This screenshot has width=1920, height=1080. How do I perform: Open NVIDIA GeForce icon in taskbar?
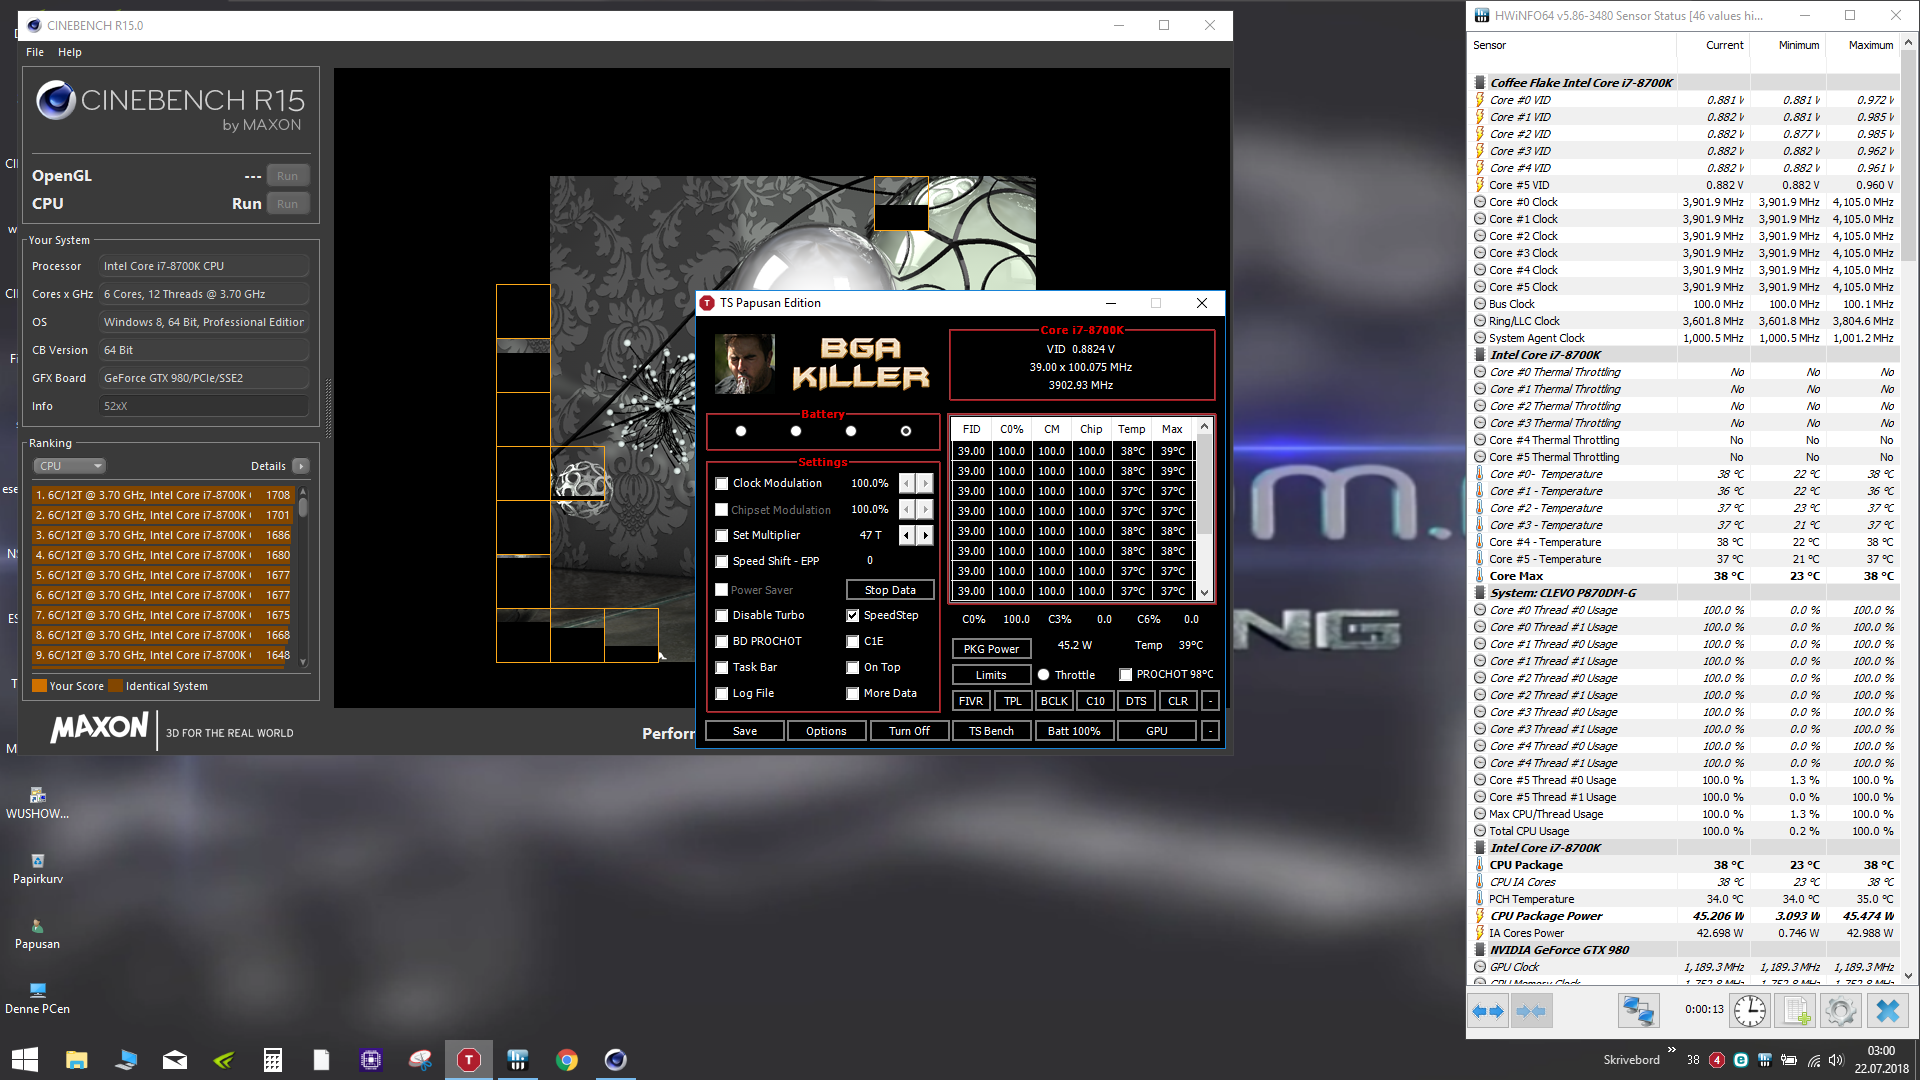click(x=224, y=1059)
